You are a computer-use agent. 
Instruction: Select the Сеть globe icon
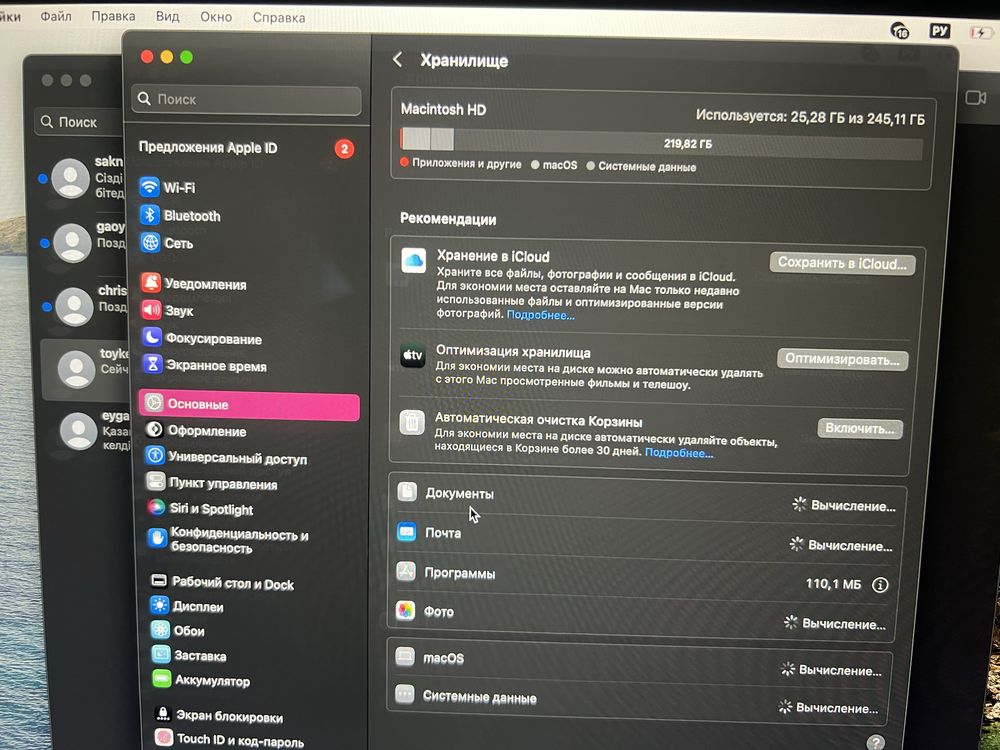click(151, 243)
